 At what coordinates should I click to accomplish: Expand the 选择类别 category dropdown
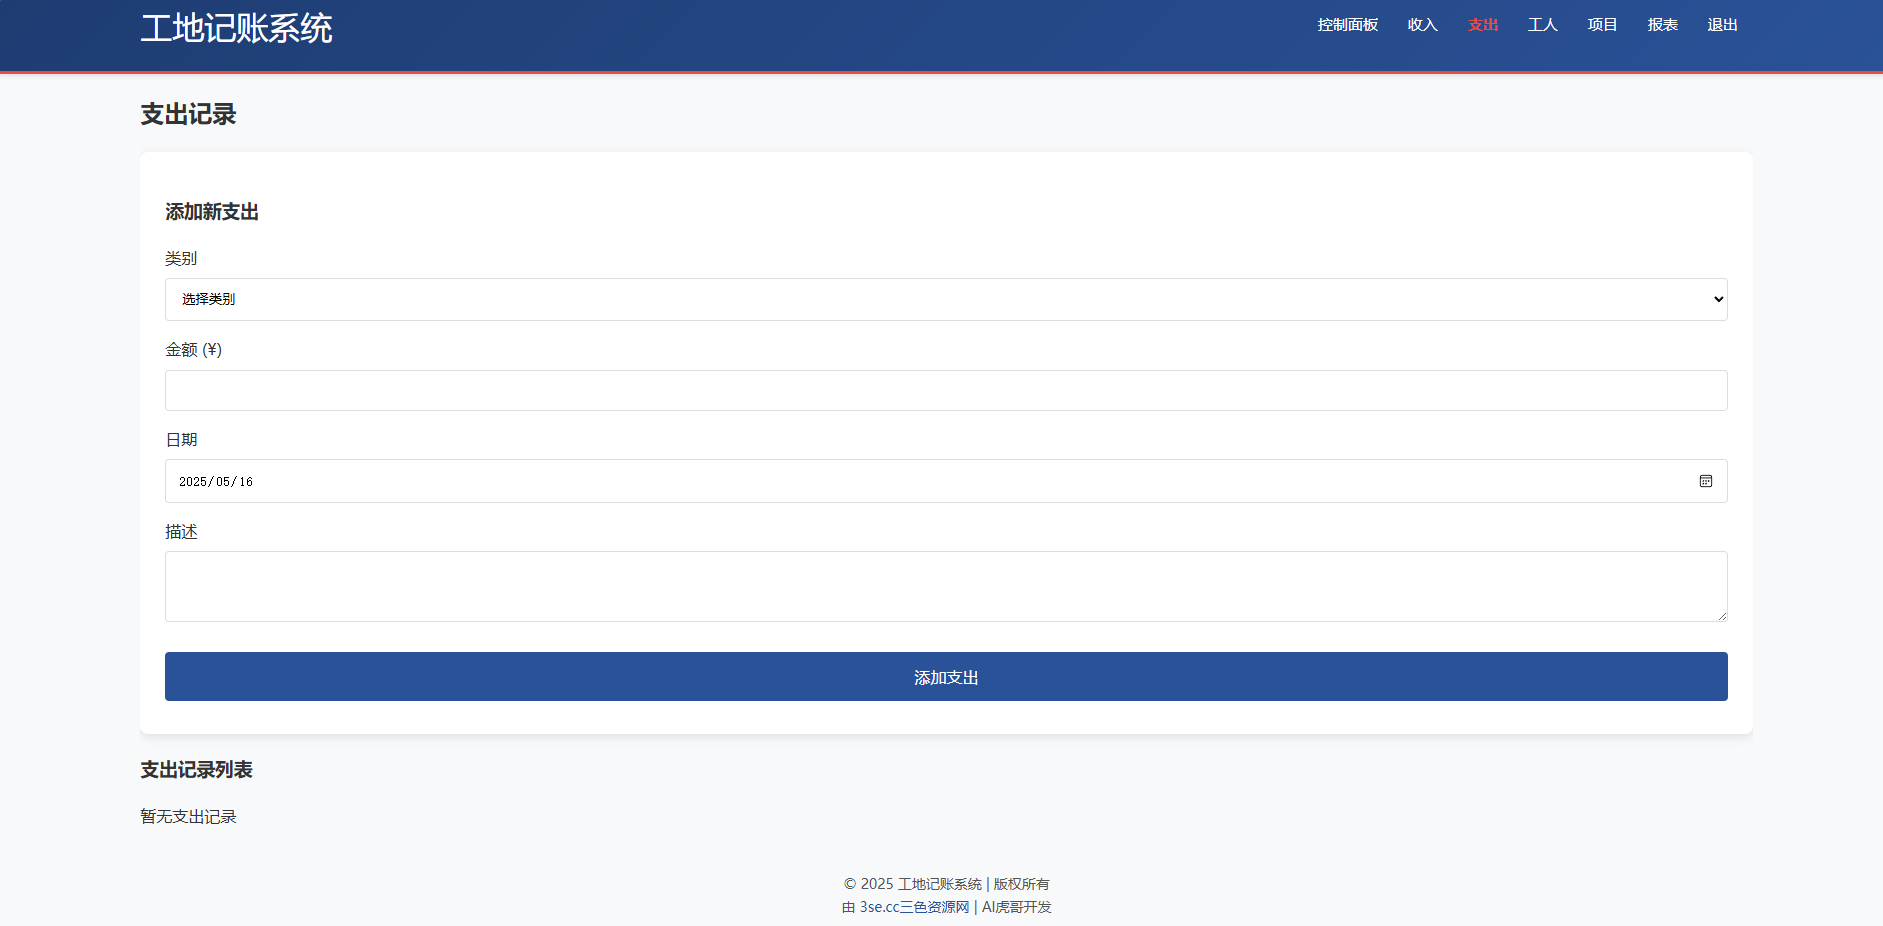point(945,299)
